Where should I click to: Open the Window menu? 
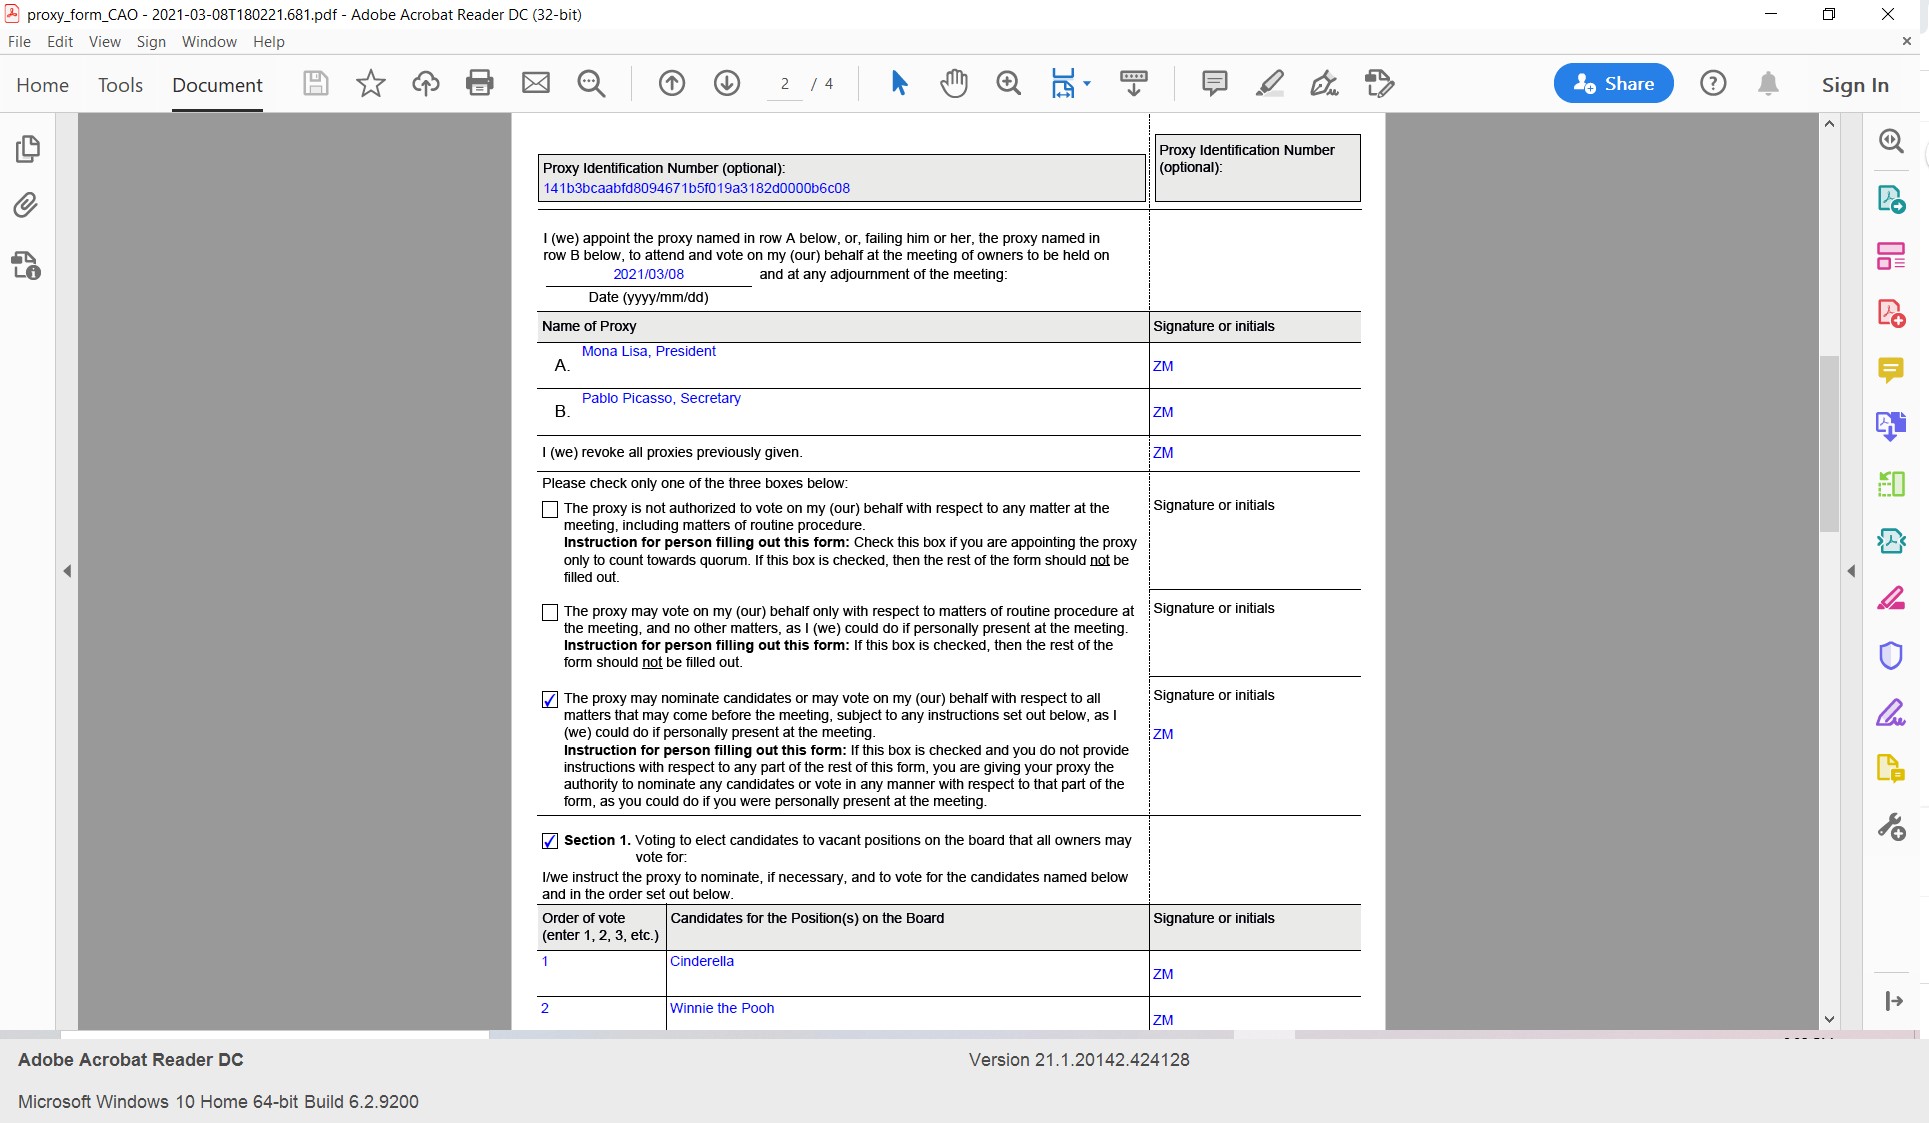tap(209, 42)
